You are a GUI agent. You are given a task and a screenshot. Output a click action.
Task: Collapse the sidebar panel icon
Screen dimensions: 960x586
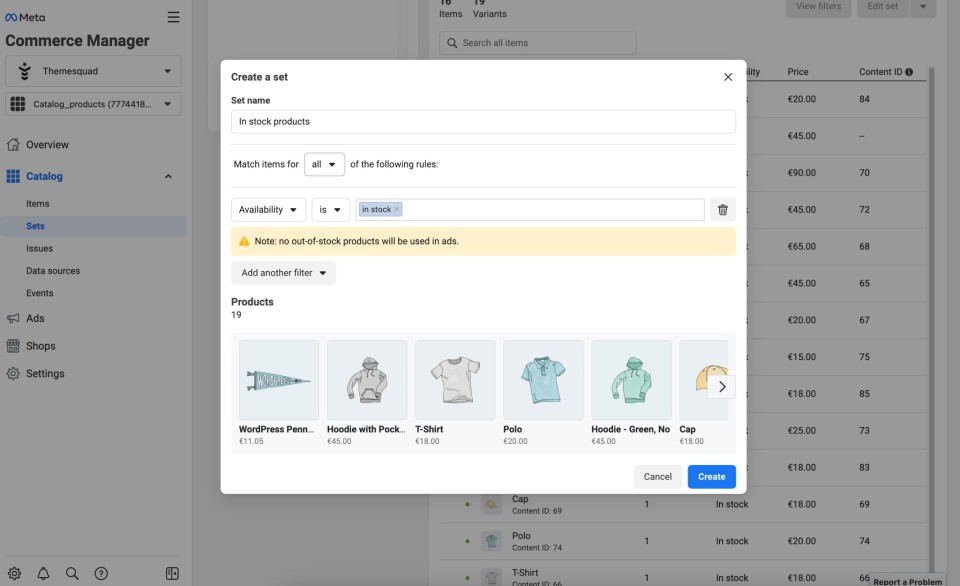point(172,573)
